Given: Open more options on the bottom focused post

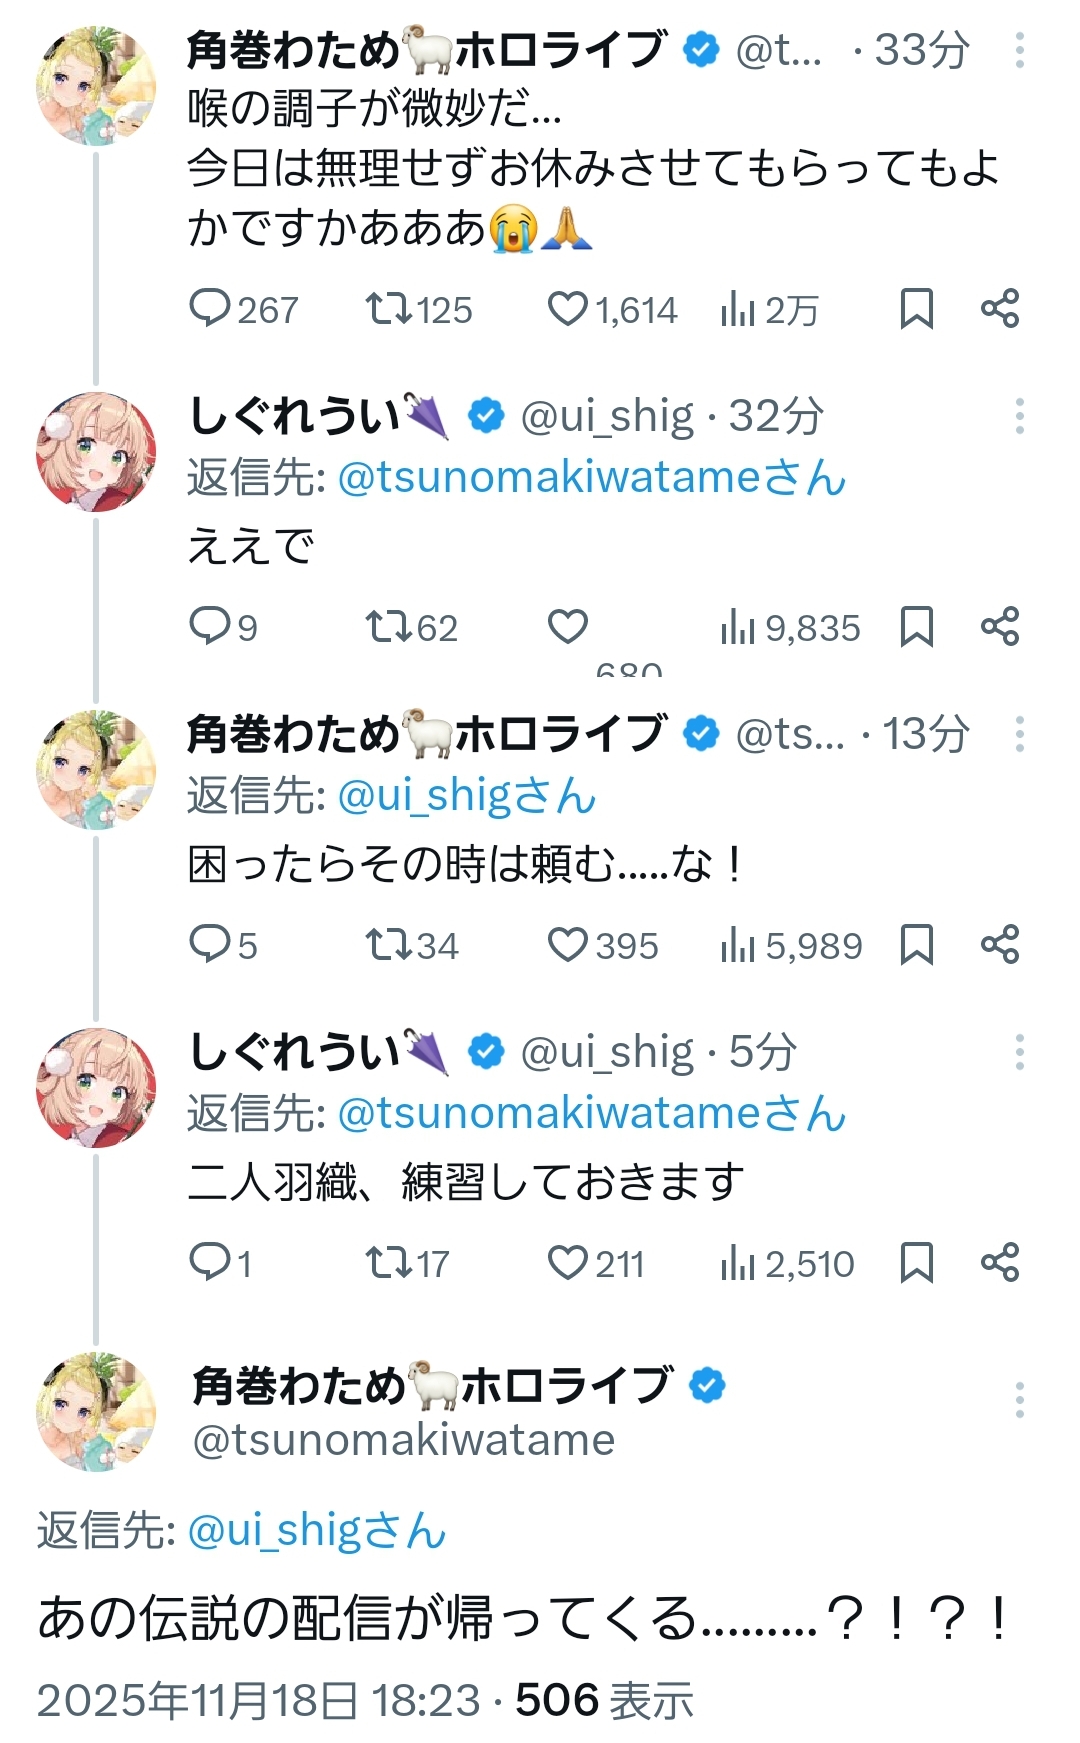Looking at the screenshot, I should tap(1019, 1400).
